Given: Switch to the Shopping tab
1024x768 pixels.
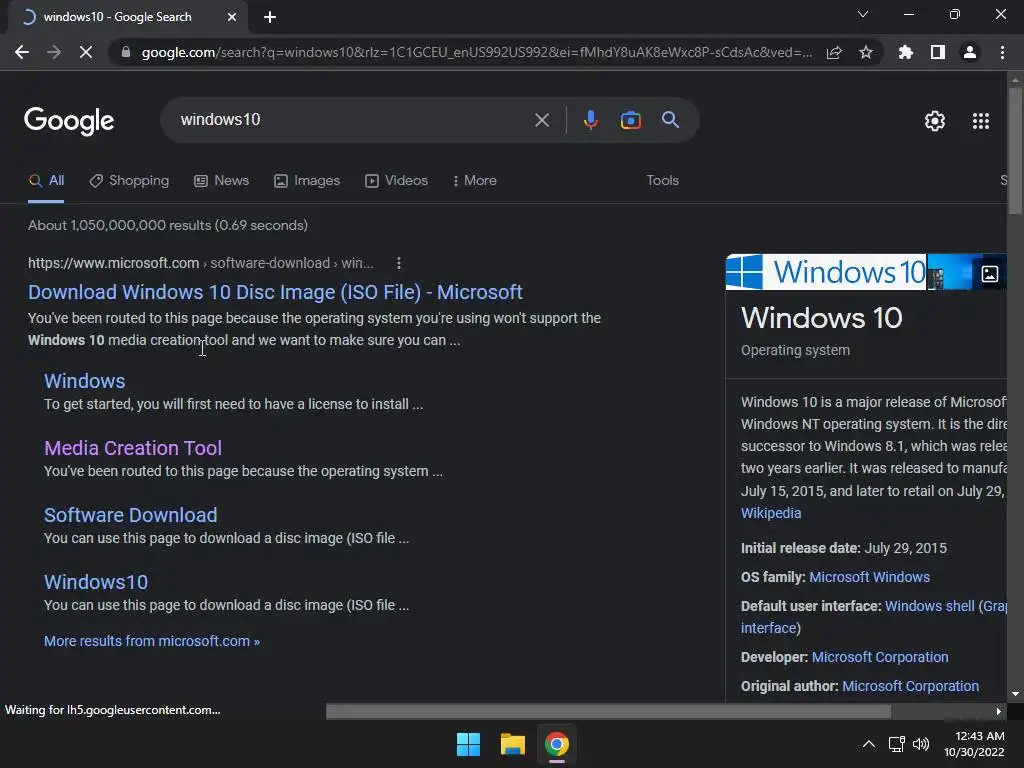Looking at the screenshot, I should (x=129, y=181).
